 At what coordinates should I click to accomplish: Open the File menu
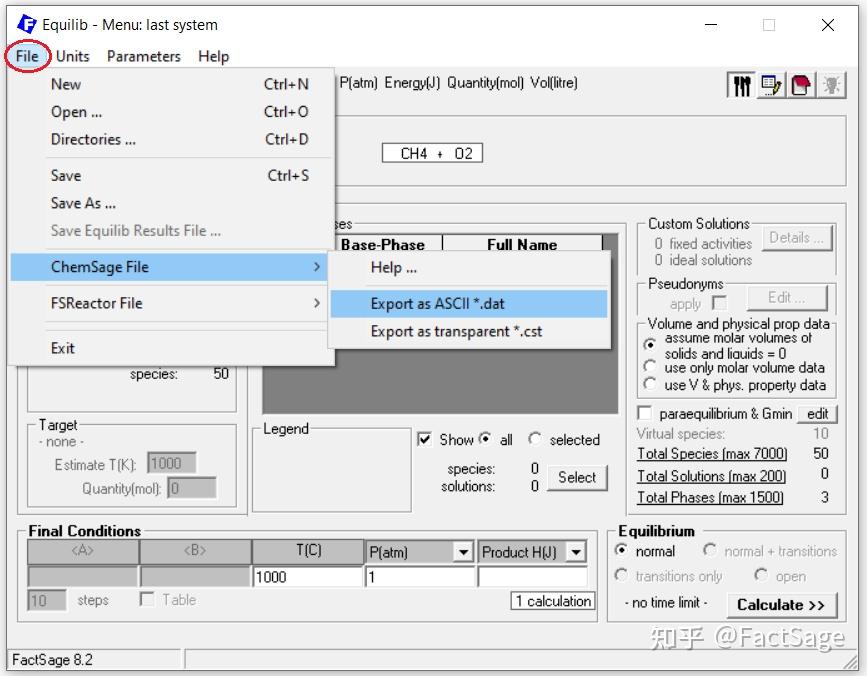27,56
